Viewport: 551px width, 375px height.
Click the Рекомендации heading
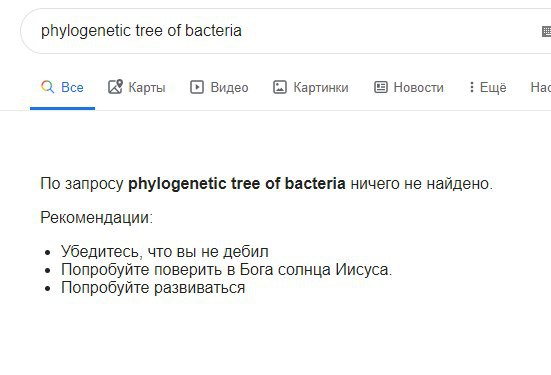tap(97, 218)
